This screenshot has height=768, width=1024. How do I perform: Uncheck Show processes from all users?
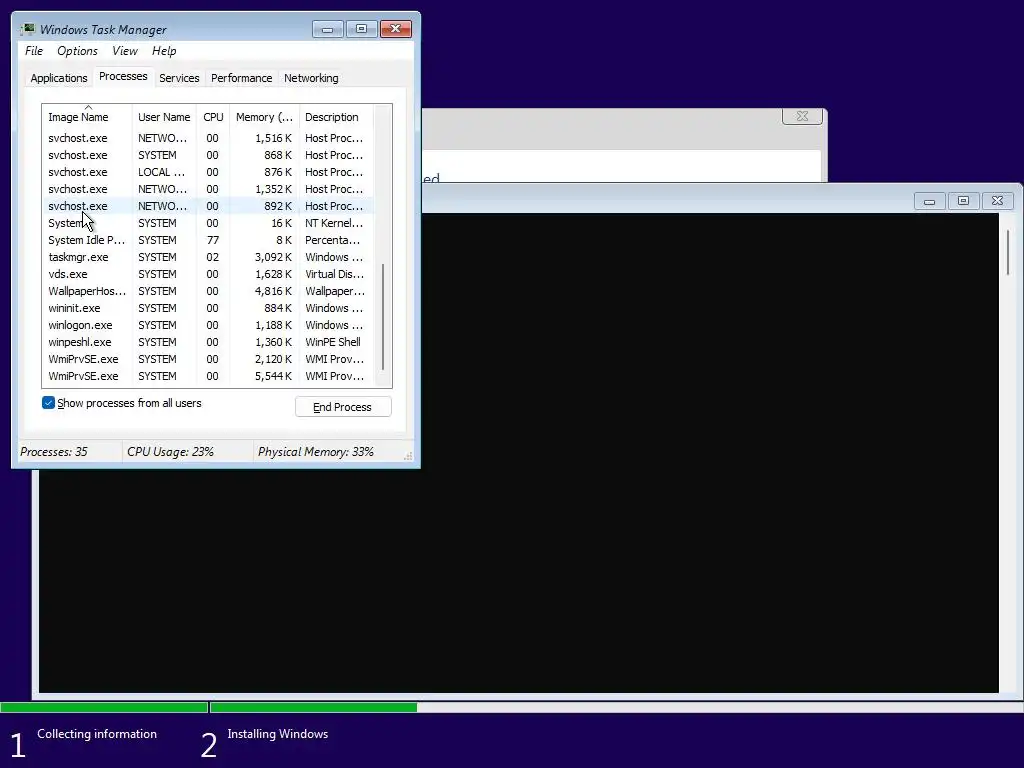(48, 403)
